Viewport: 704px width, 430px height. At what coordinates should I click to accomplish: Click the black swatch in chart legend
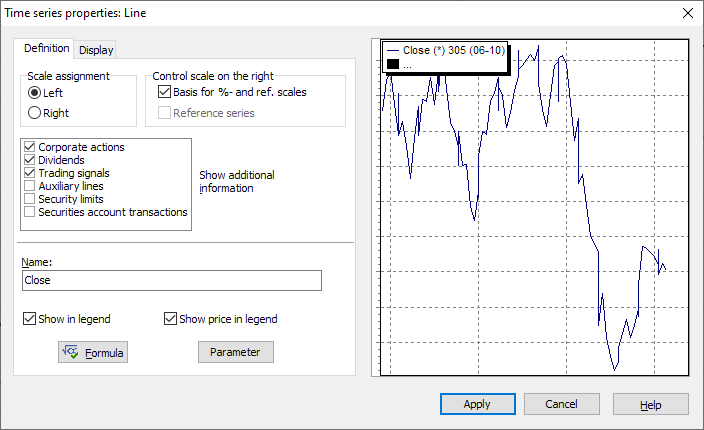click(393, 64)
